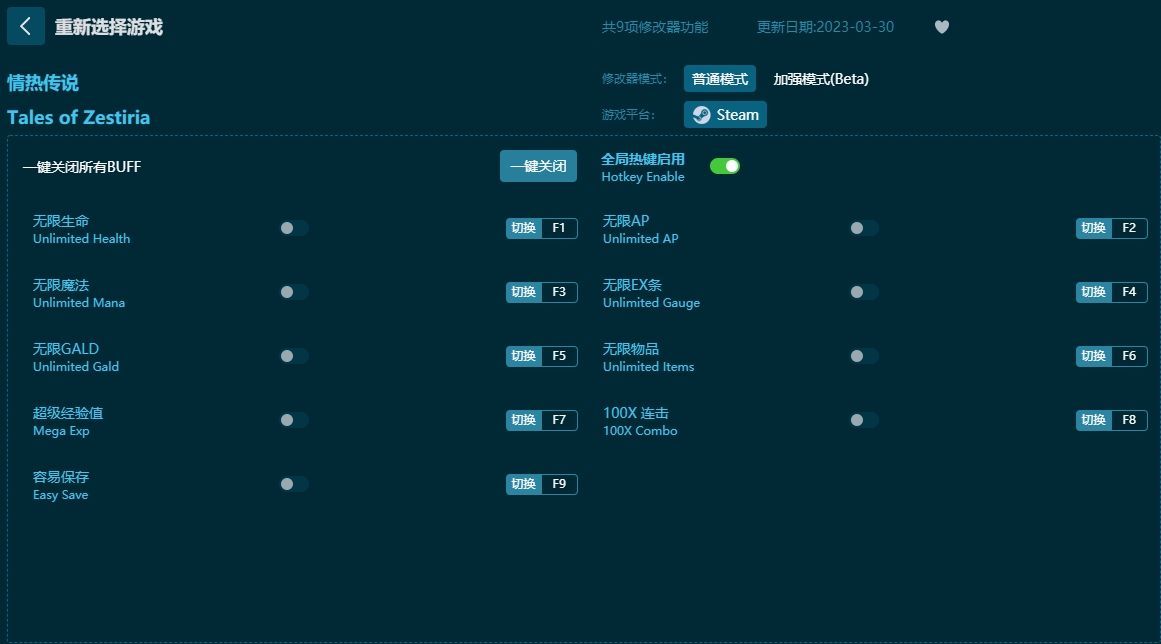Click the Unlimited Gald label
The width and height of the screenshot is (1161, 644).
76,366
